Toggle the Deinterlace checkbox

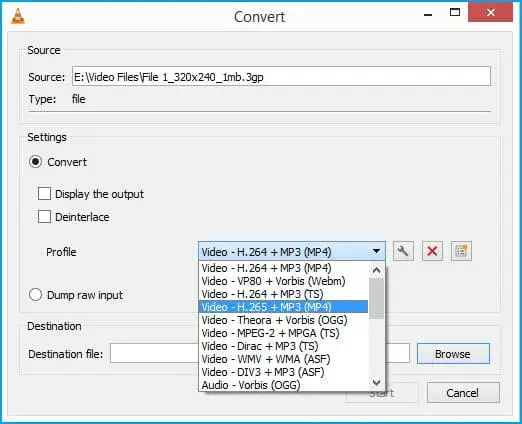pos(44,217)
